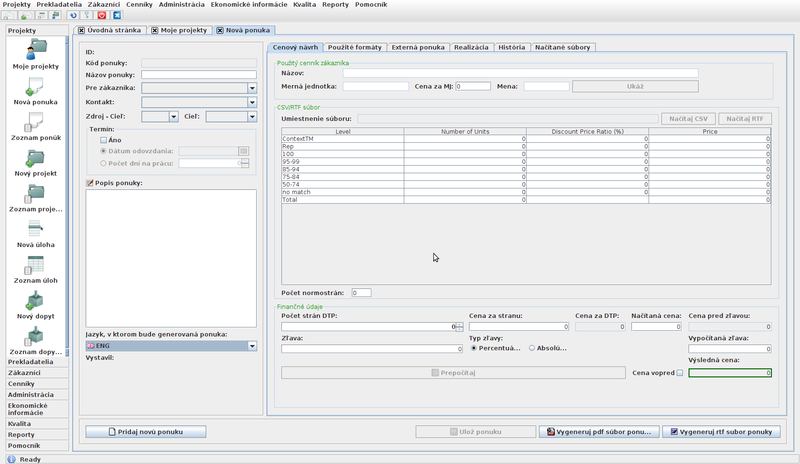800x464 pixels.
Task: Open the ENG offer language dropdown
Action: click(x=252, y=346)
